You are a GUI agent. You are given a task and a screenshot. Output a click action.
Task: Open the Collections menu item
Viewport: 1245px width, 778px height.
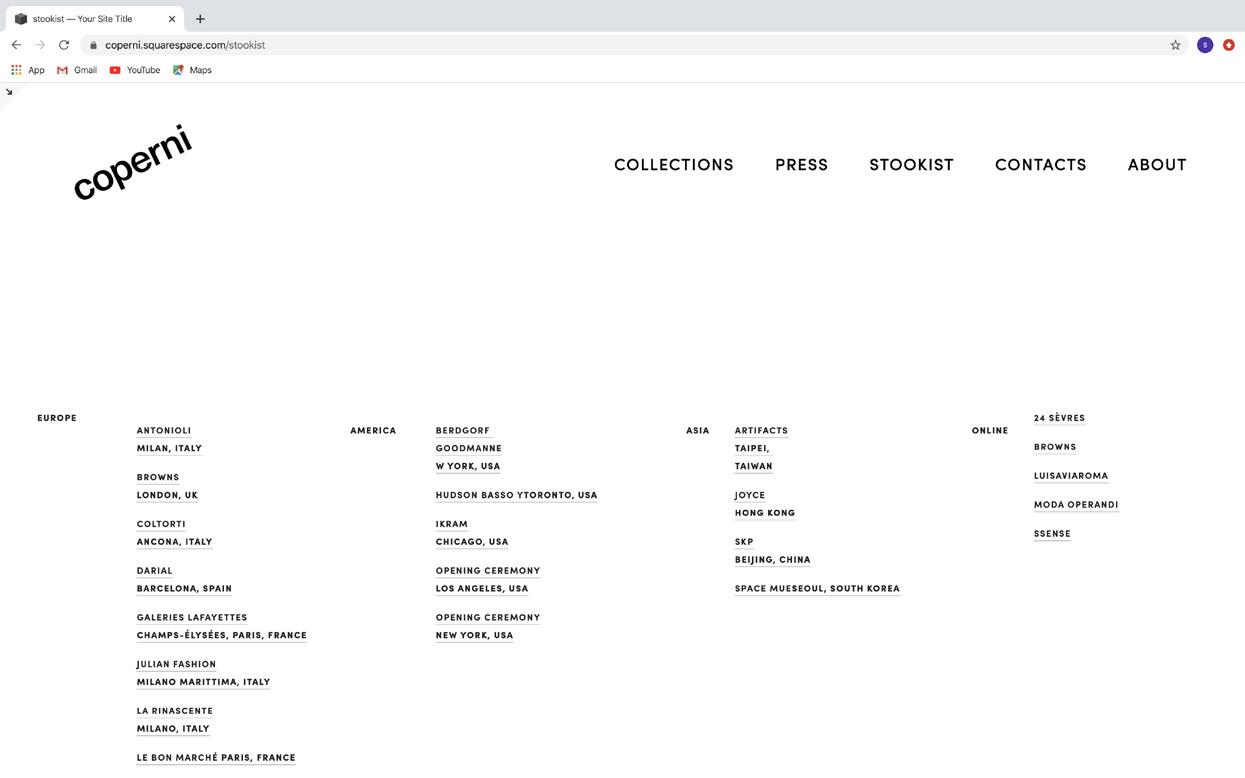pyautogui.click(x=674, y=165)
